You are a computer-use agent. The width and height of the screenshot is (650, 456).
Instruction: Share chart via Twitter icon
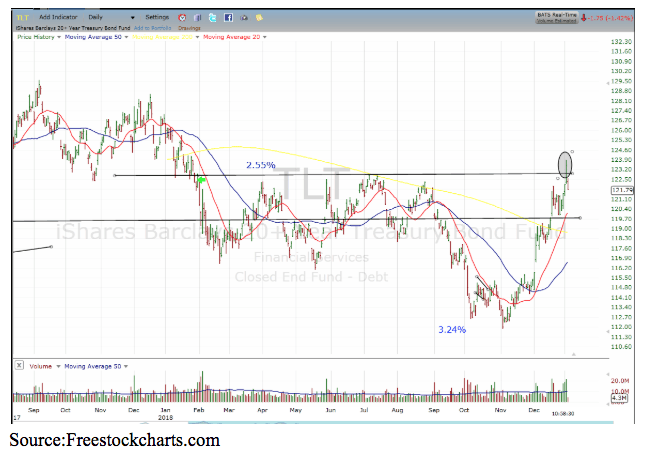(x=213, y=17)
